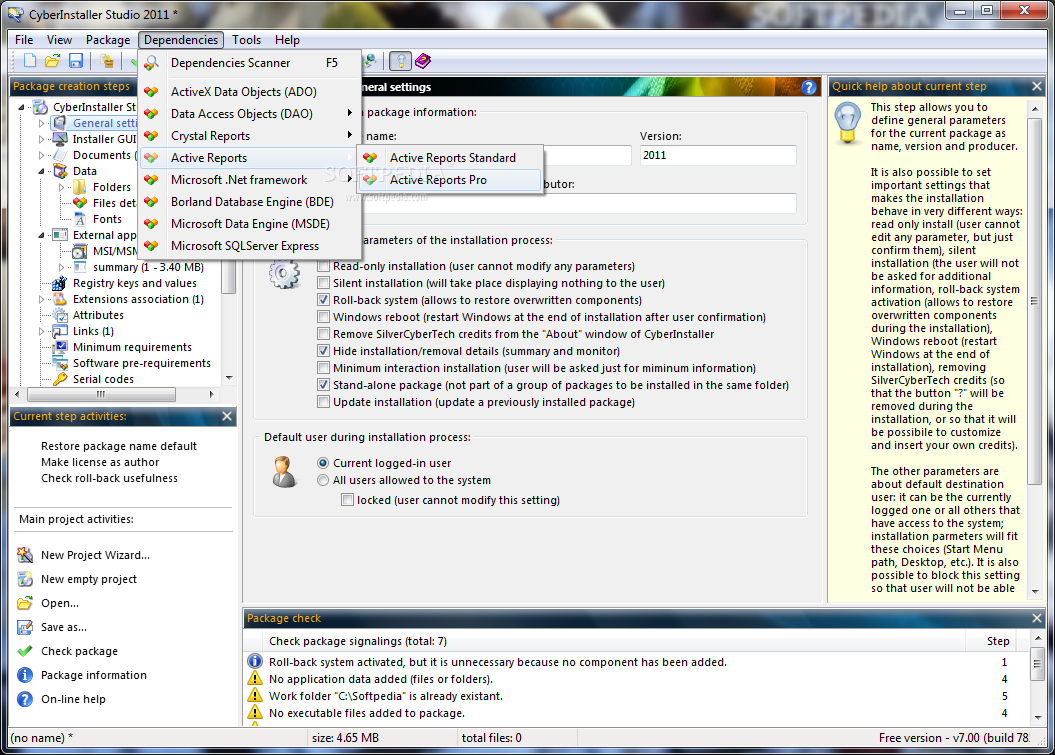Choose Active Reports Standard from submenu
Screen dimensions: 1055x755
[449, 157]
